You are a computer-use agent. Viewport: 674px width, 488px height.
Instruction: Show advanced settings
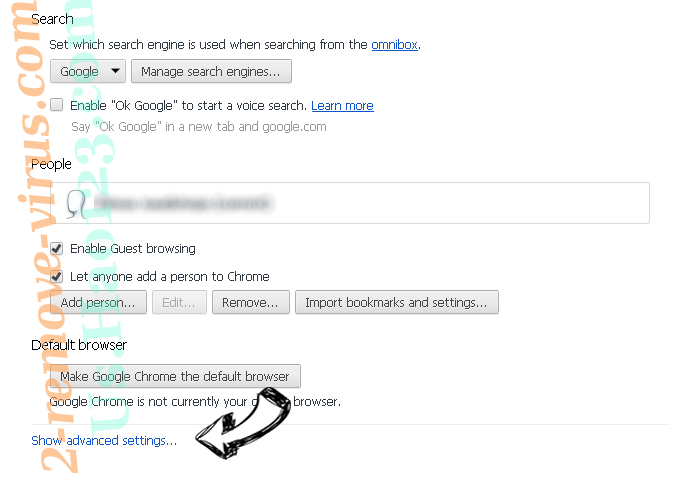(104, 441)
